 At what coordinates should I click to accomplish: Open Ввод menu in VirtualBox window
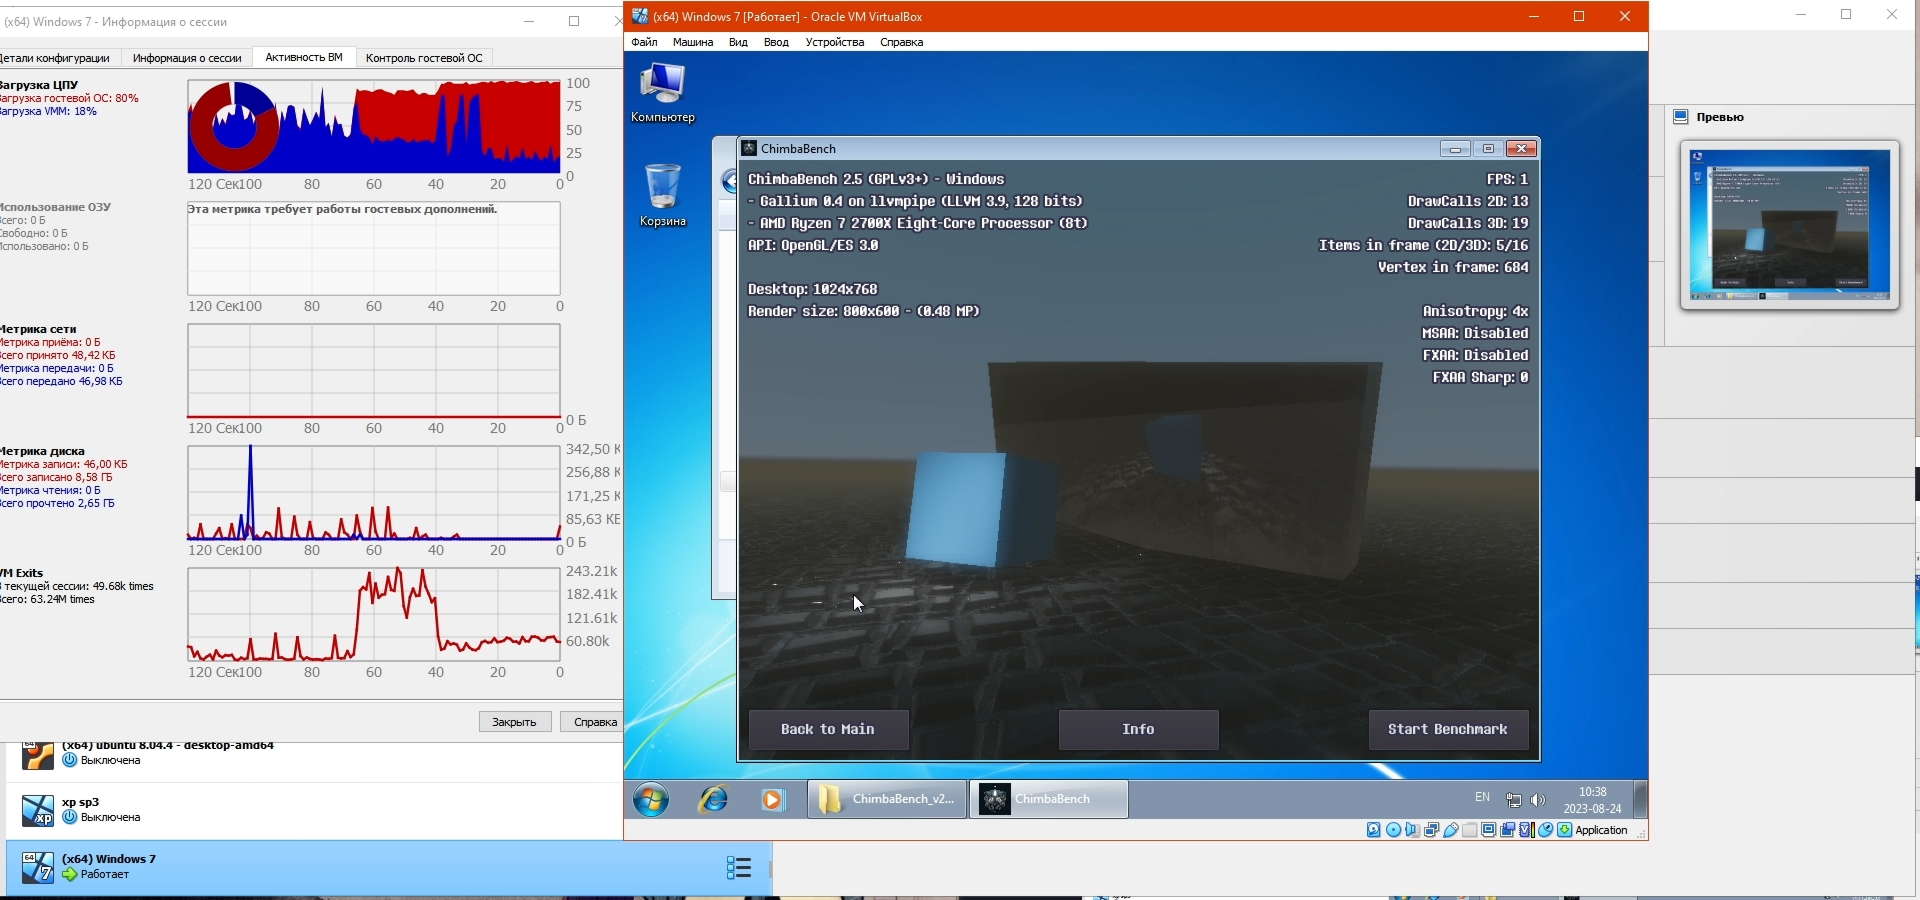pyautogui.click(x=776, y=42)
